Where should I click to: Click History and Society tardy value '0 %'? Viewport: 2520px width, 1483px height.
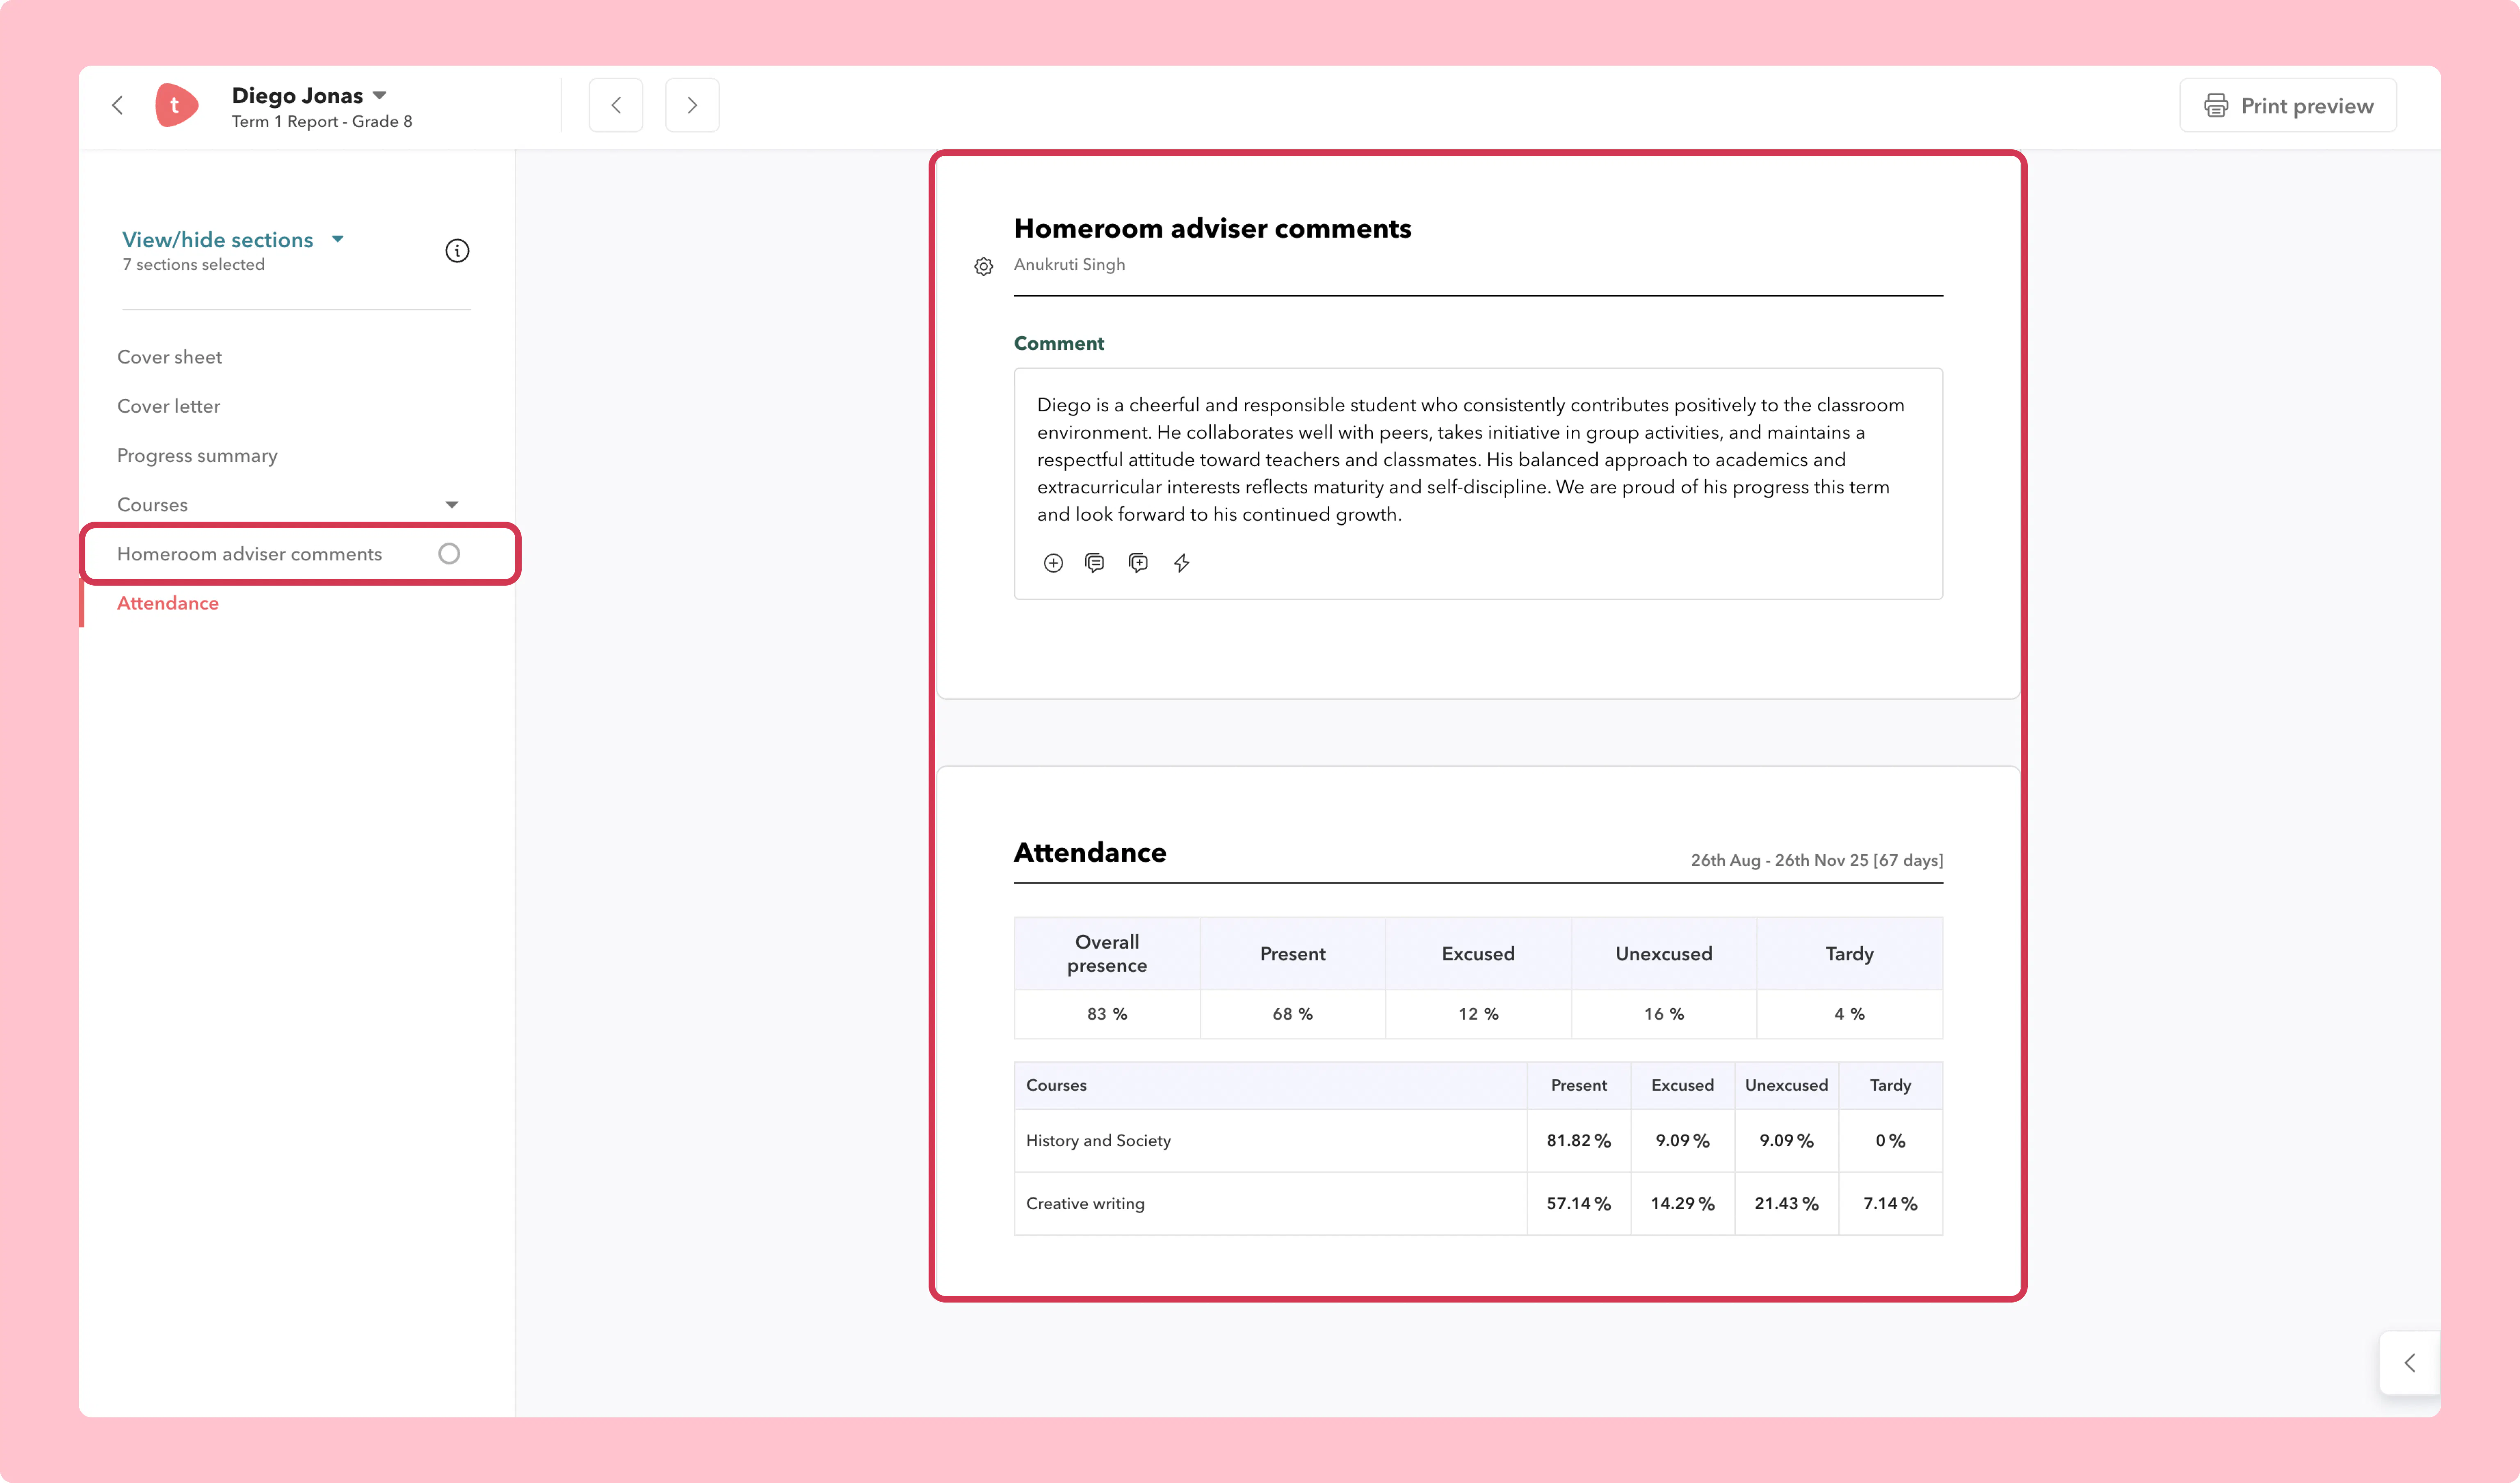[x=1890, y=1141]
